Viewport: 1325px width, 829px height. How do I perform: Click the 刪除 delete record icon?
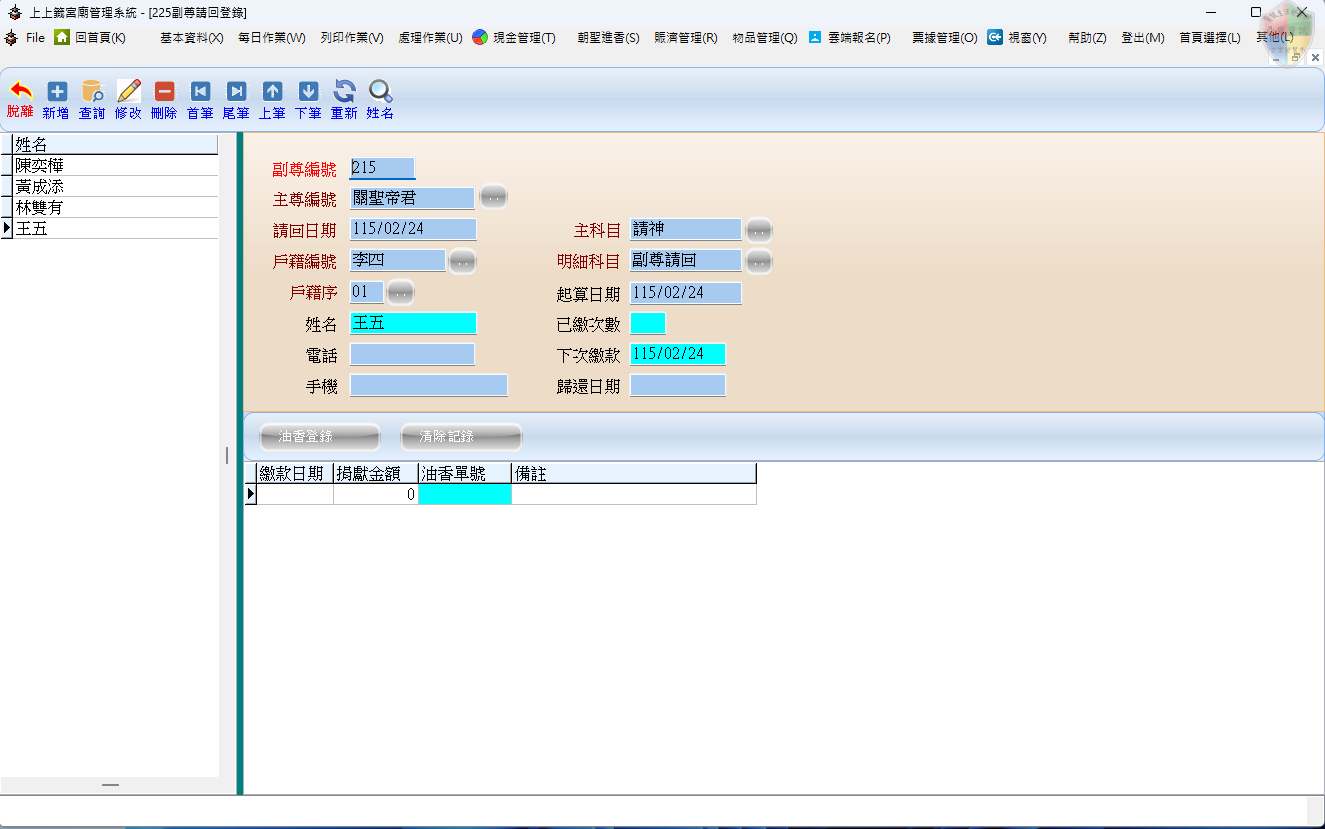click(164, 92)
